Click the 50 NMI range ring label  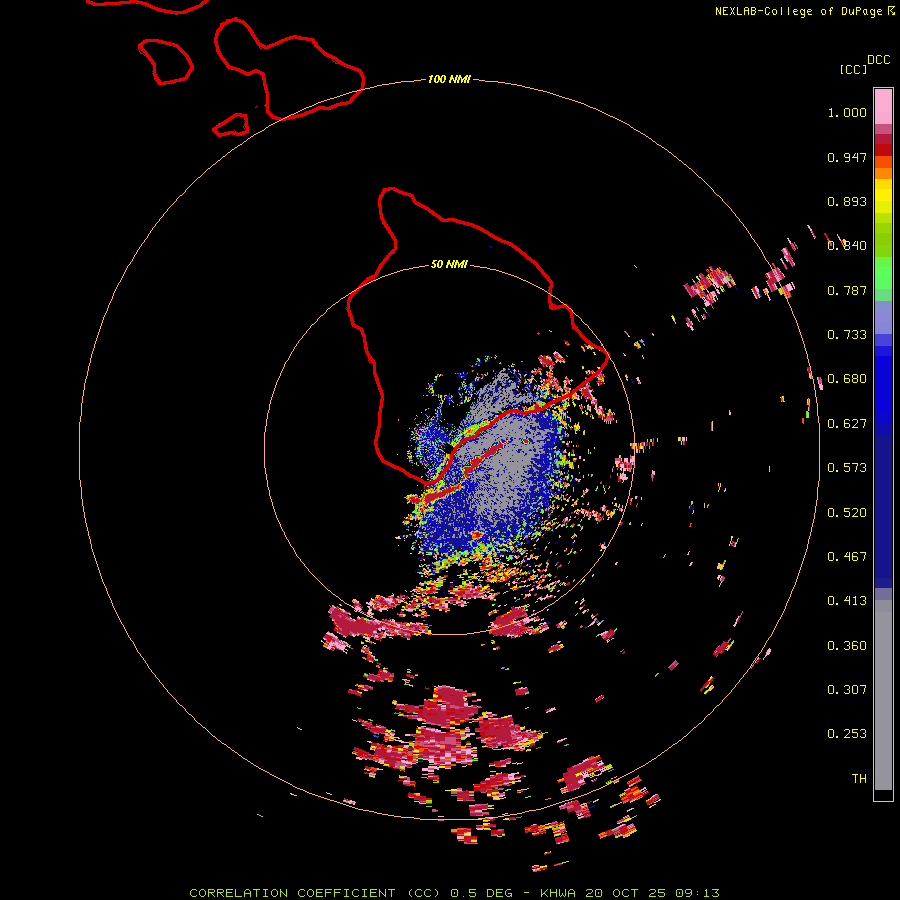(449, 265)
